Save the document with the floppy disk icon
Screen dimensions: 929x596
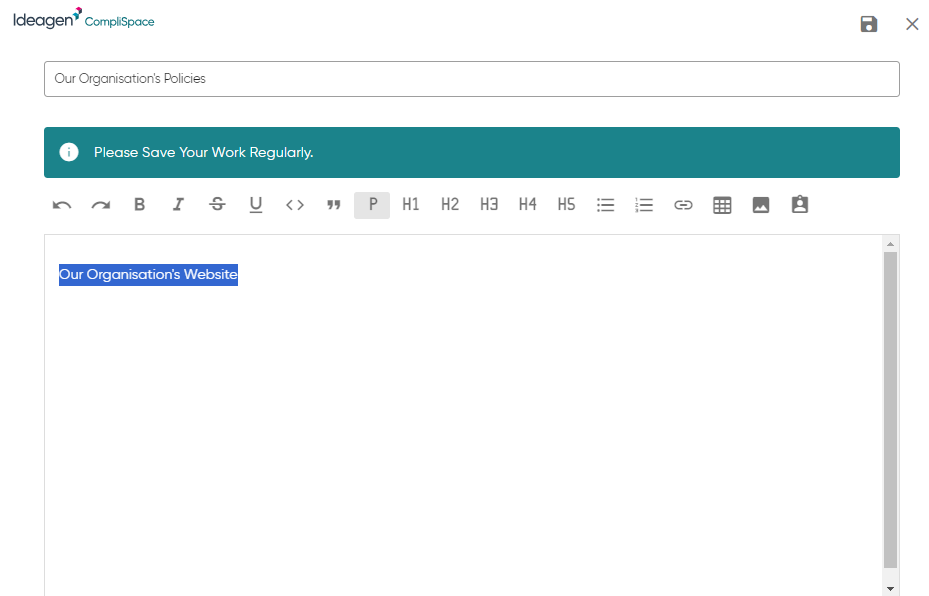point(869,24)
